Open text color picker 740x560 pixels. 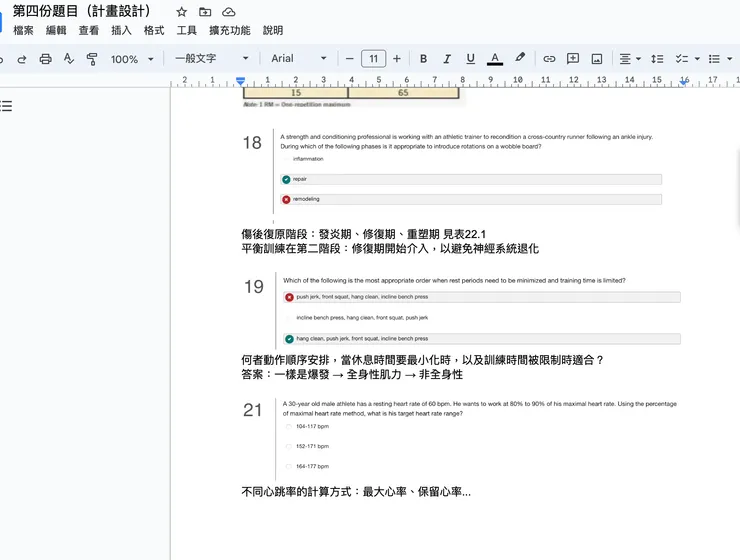pos(495,59)
